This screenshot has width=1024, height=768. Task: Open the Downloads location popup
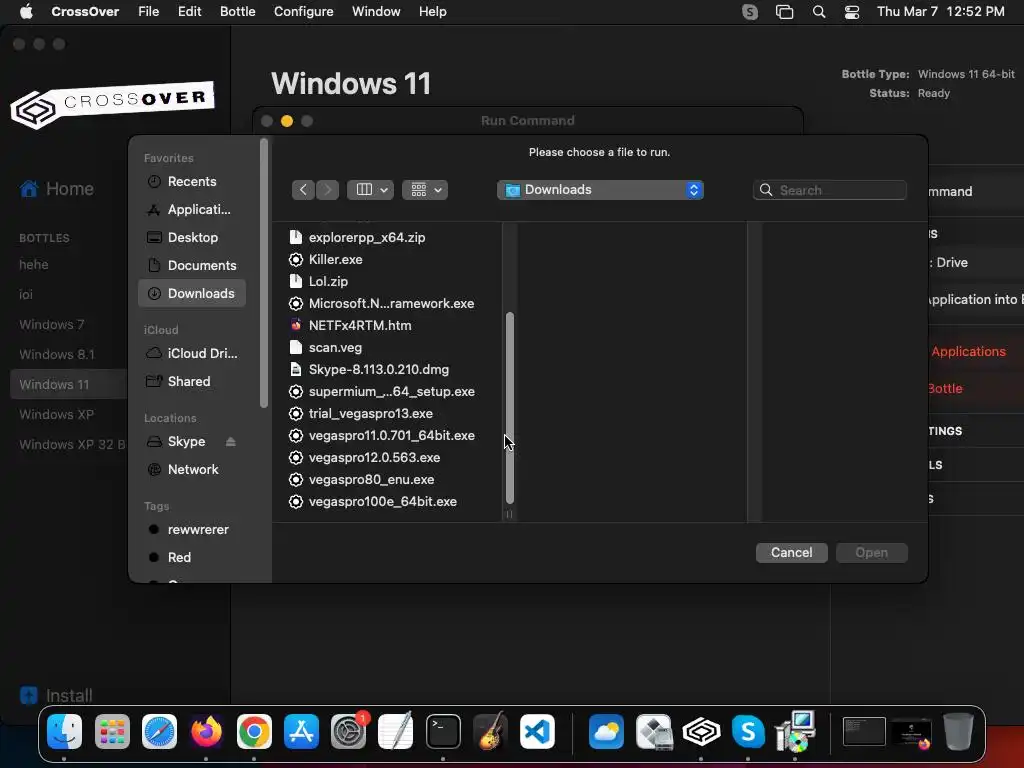(600, 189)
